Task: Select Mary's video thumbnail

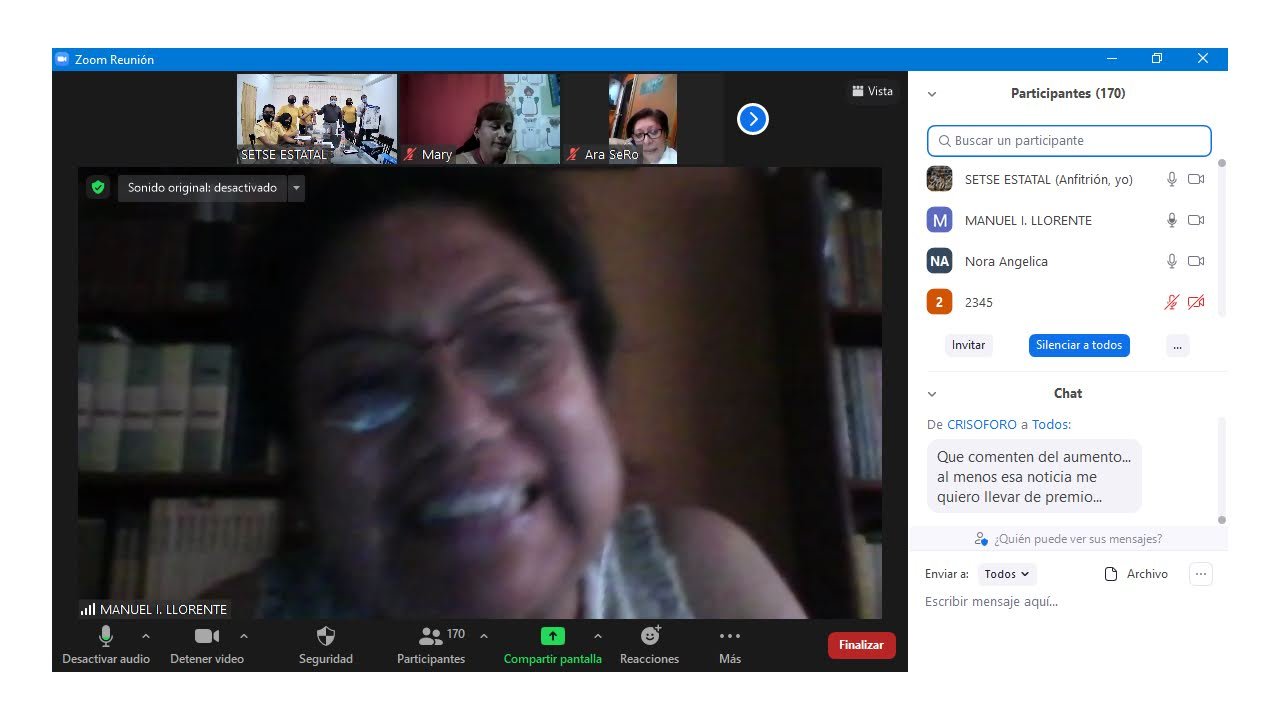Action: tap(479, 119)
